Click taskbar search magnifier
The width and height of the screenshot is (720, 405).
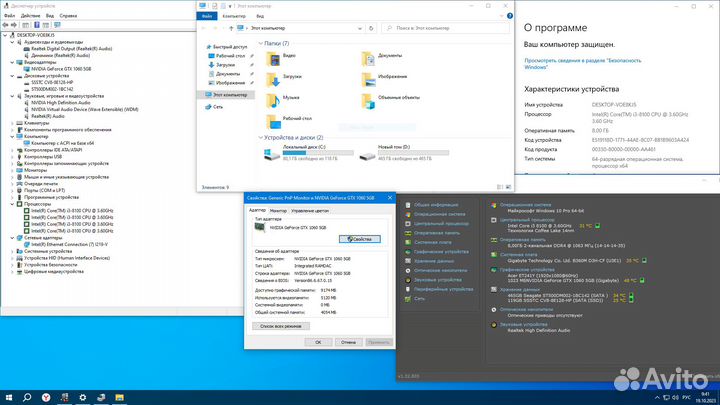pyautogui.click(x=27, y=398)
